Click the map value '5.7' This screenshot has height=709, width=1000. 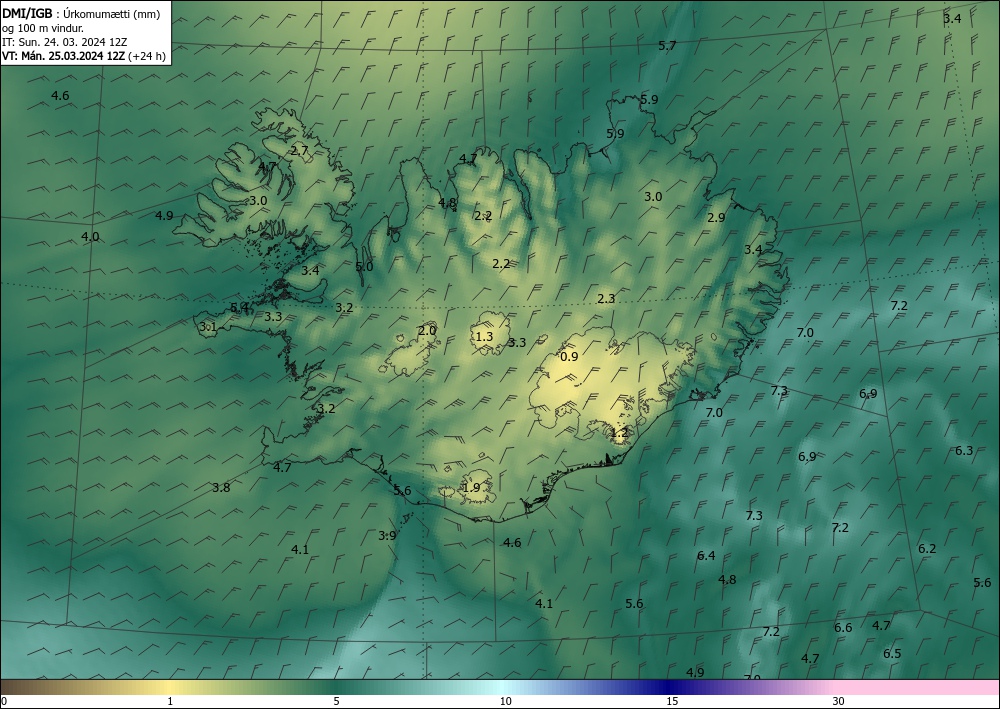pyautogui.click(x=667, y=45)
